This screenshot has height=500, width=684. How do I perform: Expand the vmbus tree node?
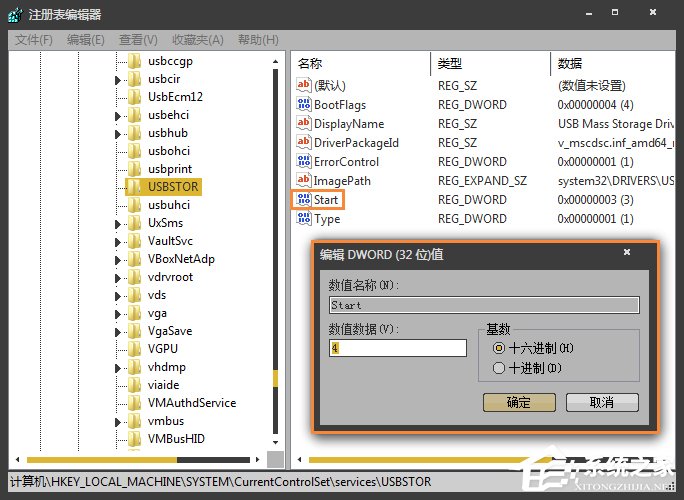click(117, 422)
